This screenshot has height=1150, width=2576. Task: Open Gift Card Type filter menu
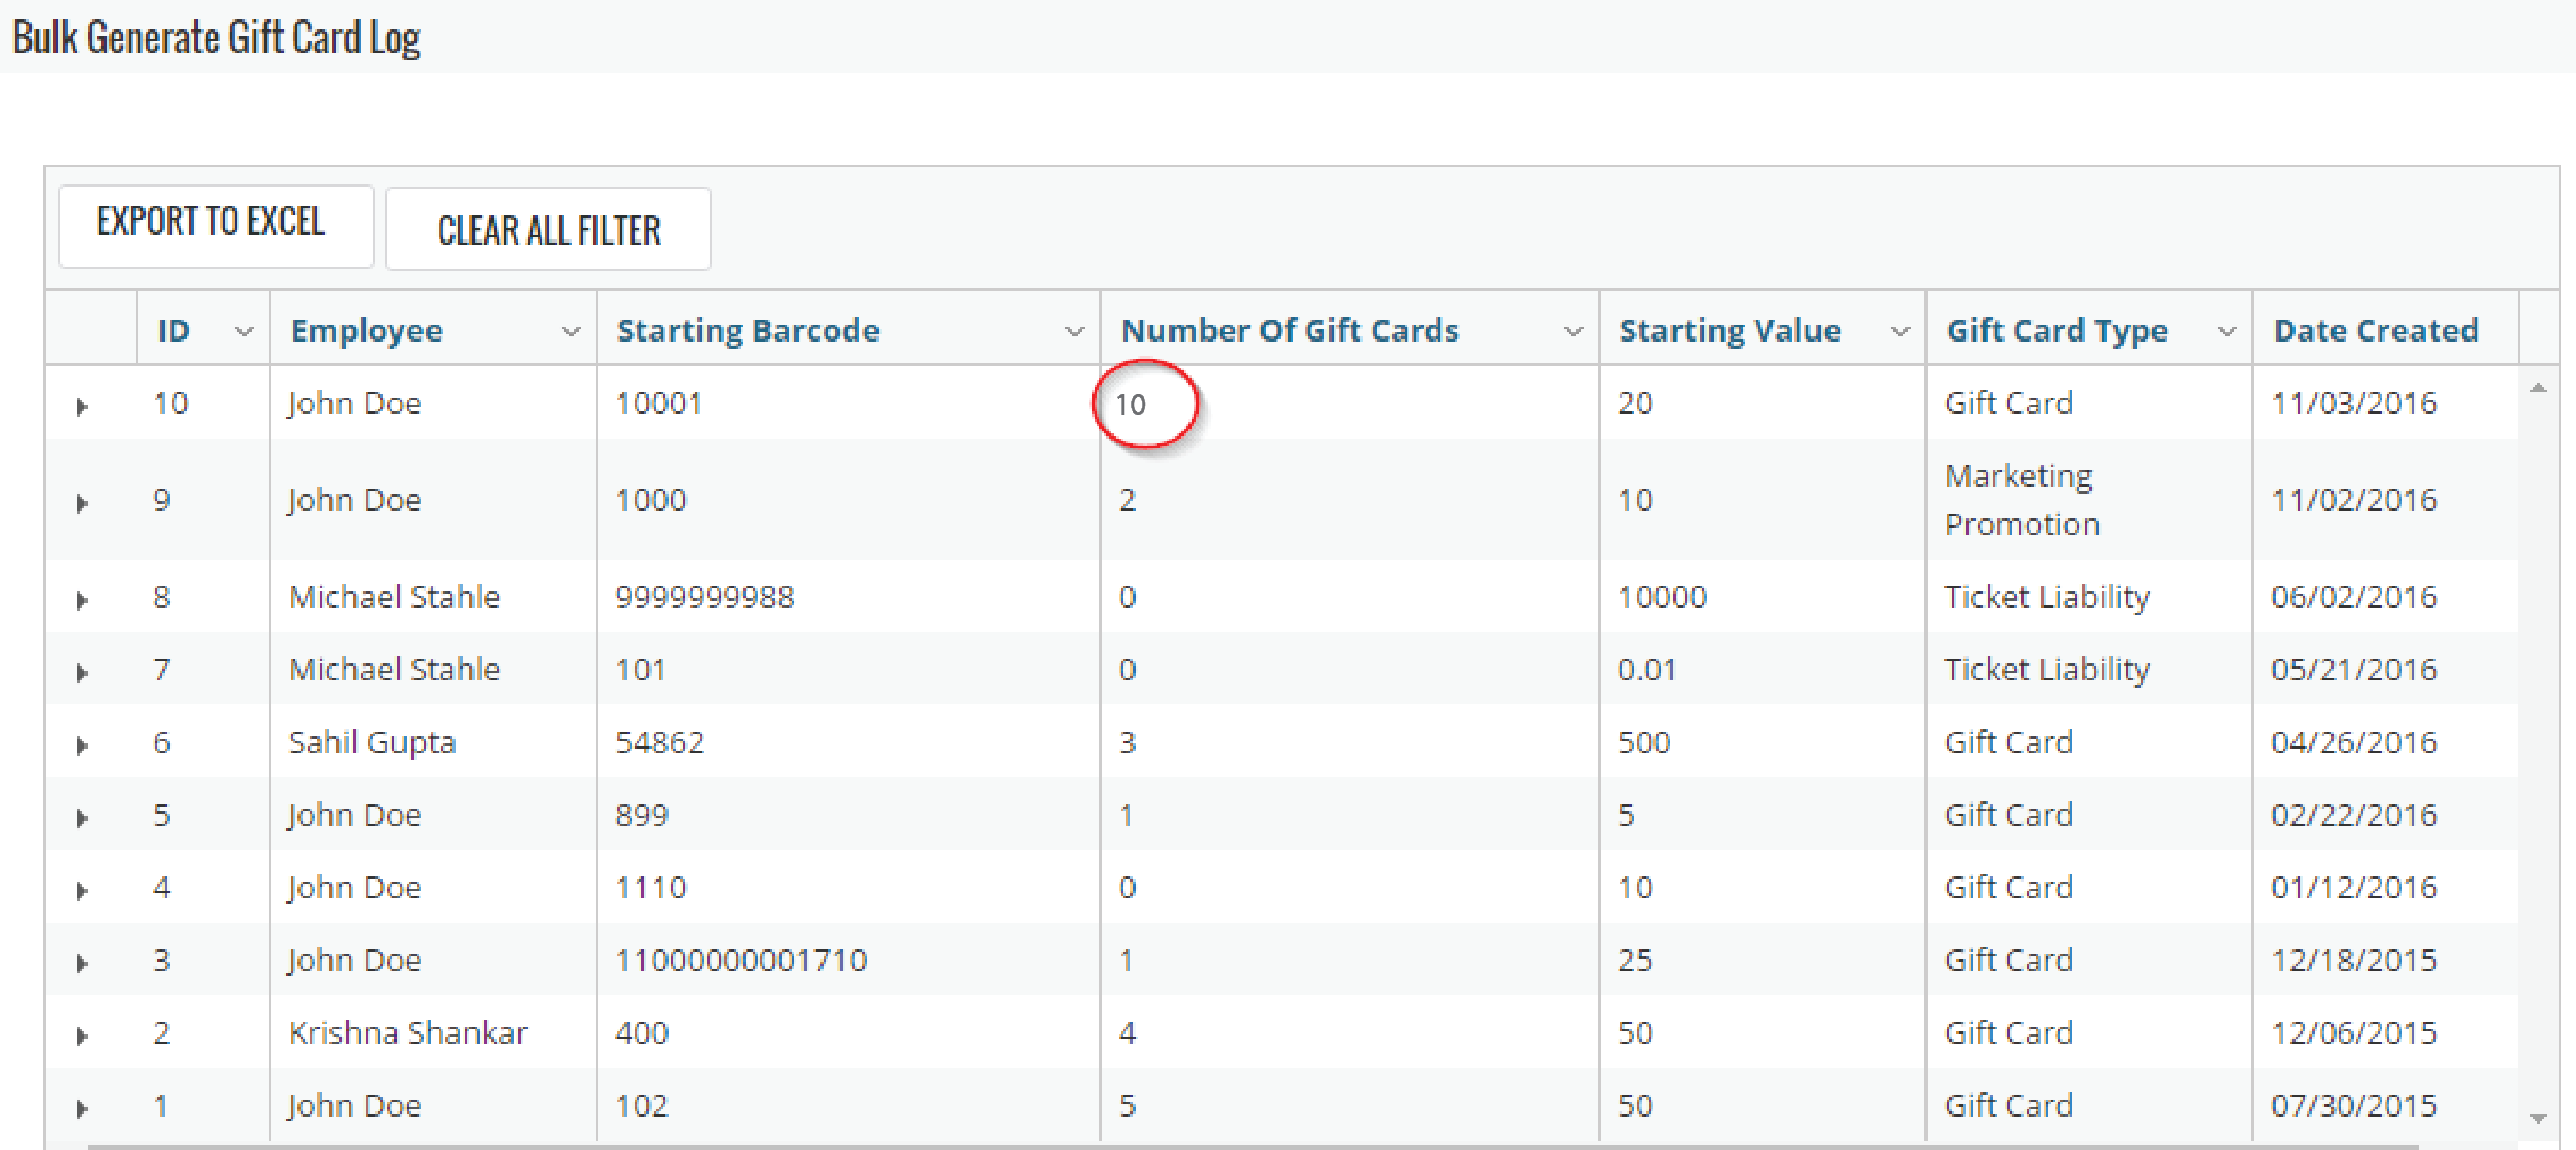click(2227, 331)
